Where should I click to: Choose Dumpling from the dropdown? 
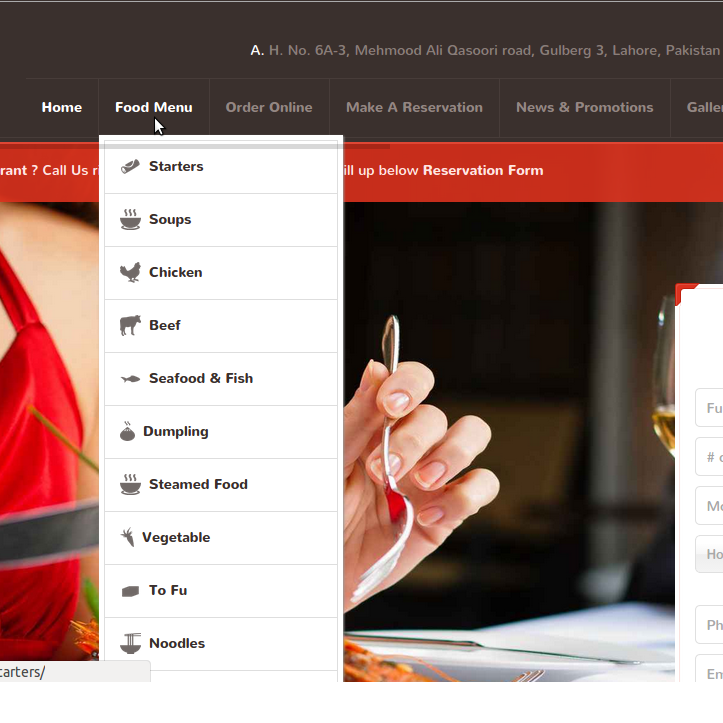point(221,432)
